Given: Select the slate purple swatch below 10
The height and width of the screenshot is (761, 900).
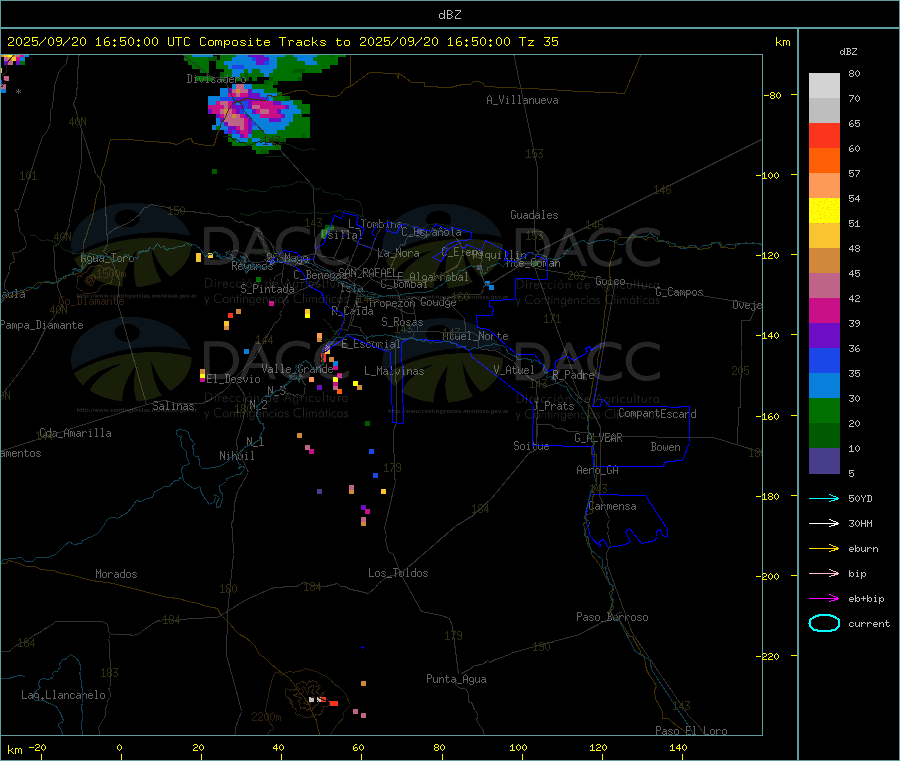Looking at the screenshot, I should click(x=824, y=460).
